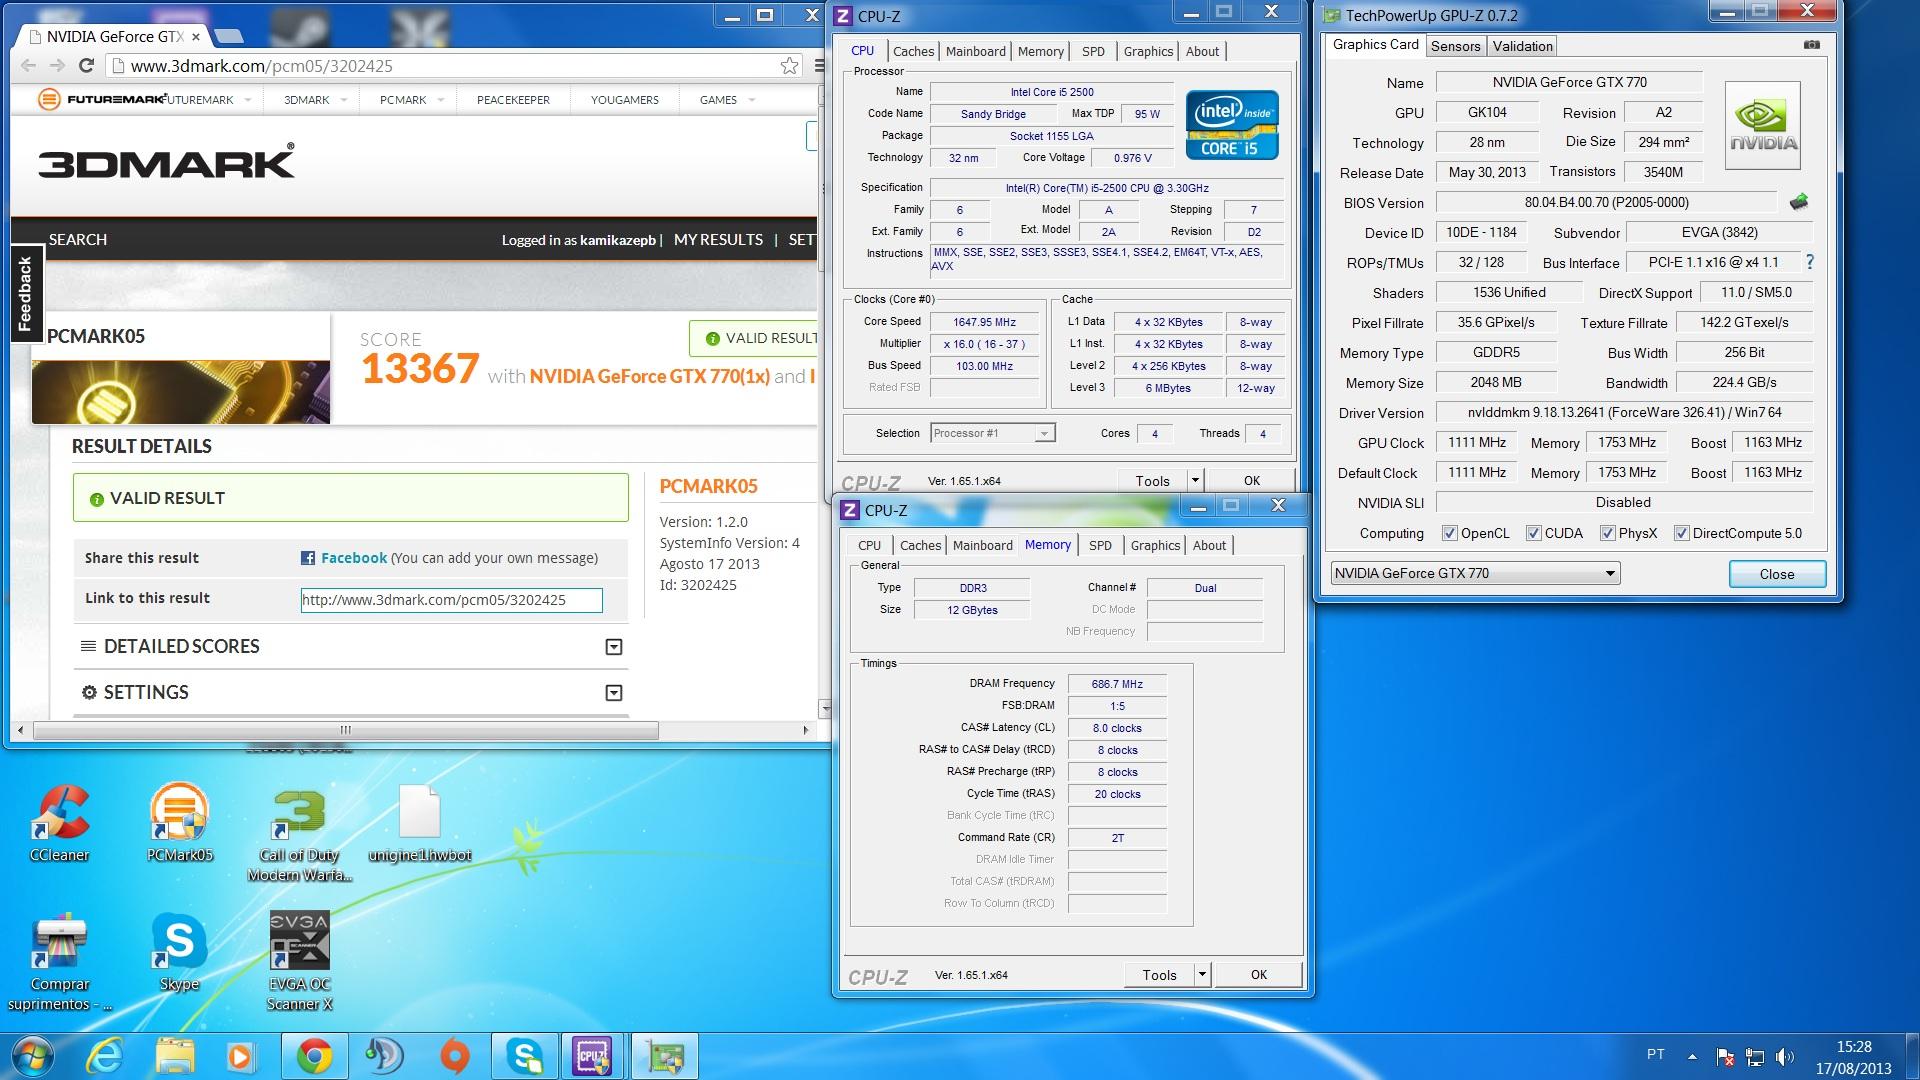Toggle the PhysX checkbox
This screenshot has height=1080, width=1920.
pos(1607,533)
